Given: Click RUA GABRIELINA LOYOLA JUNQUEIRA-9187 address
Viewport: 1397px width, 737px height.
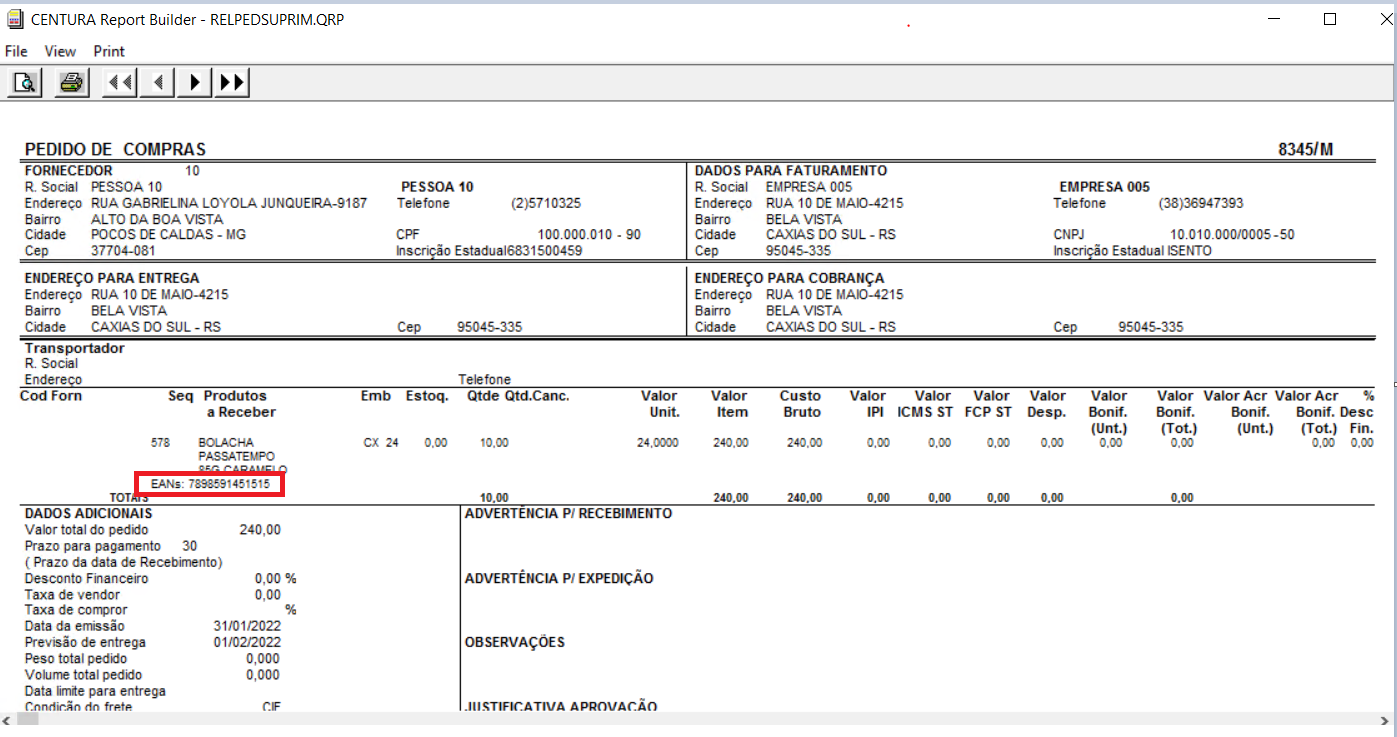Looking at the screenshot, I should point(229,203).
